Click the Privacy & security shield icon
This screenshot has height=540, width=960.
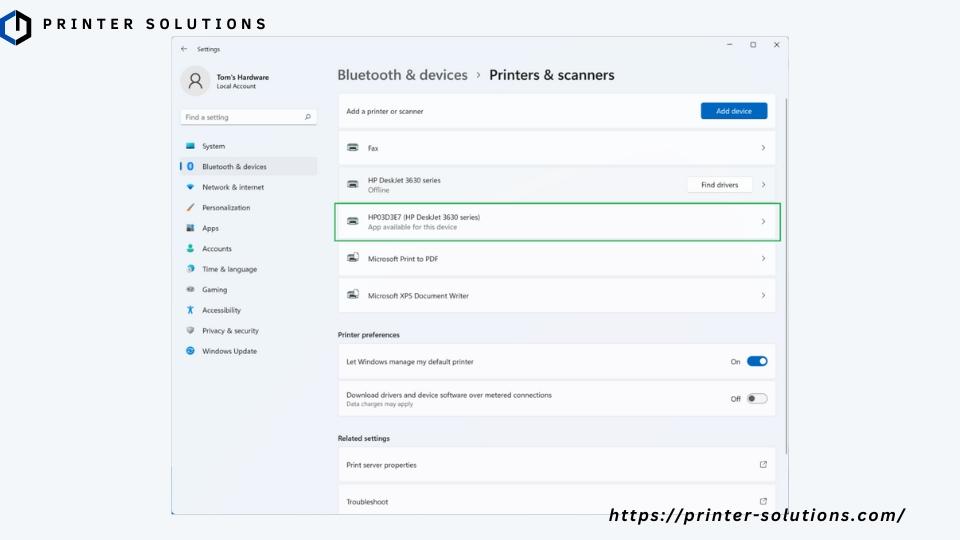point(190,331)
